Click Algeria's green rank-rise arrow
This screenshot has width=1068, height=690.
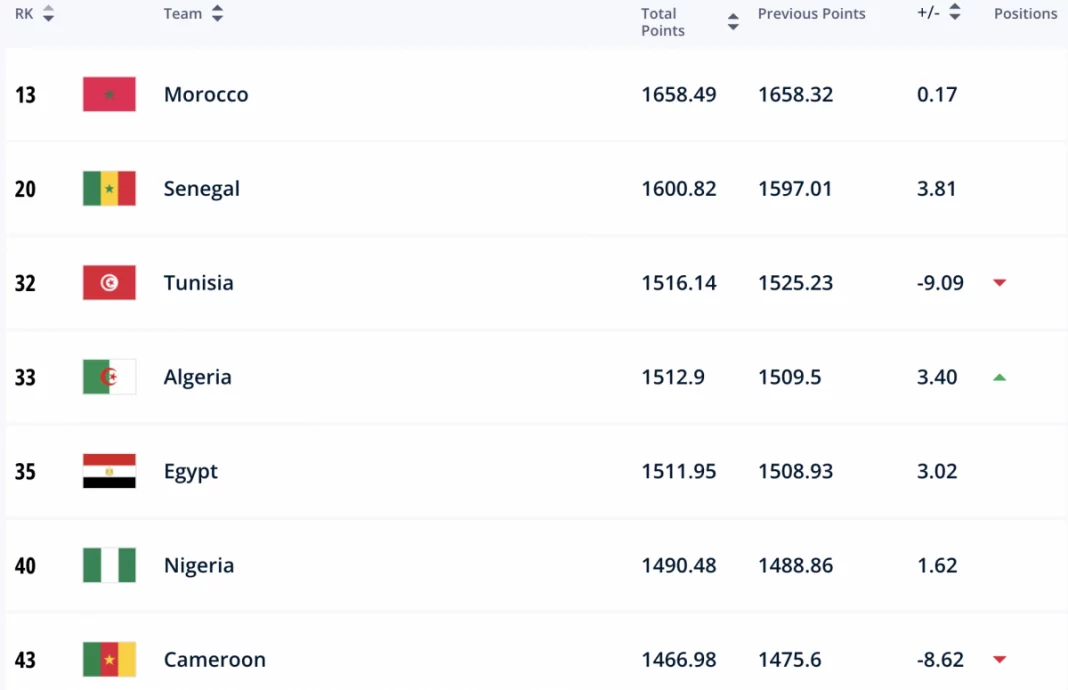(999, 377)
